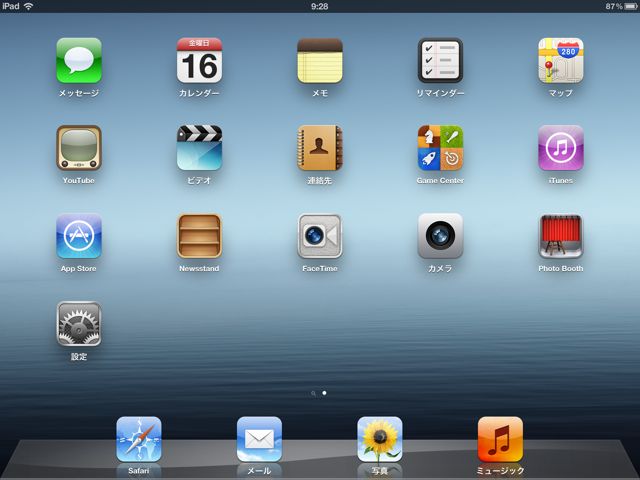Open the Maps app (マップ)

[x=560, y=60]
